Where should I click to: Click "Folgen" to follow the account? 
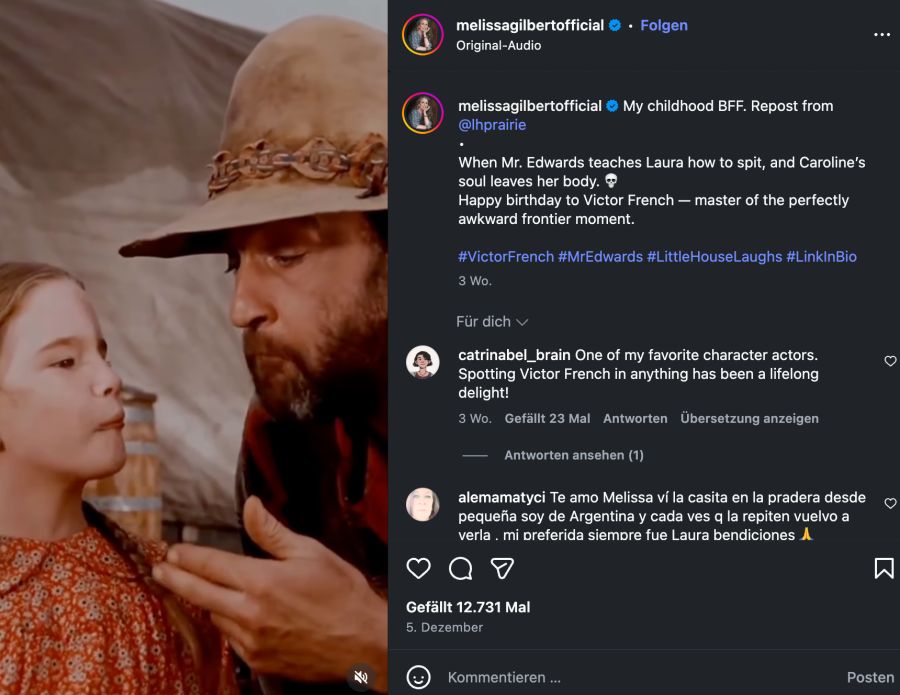[x=664, y=25]
